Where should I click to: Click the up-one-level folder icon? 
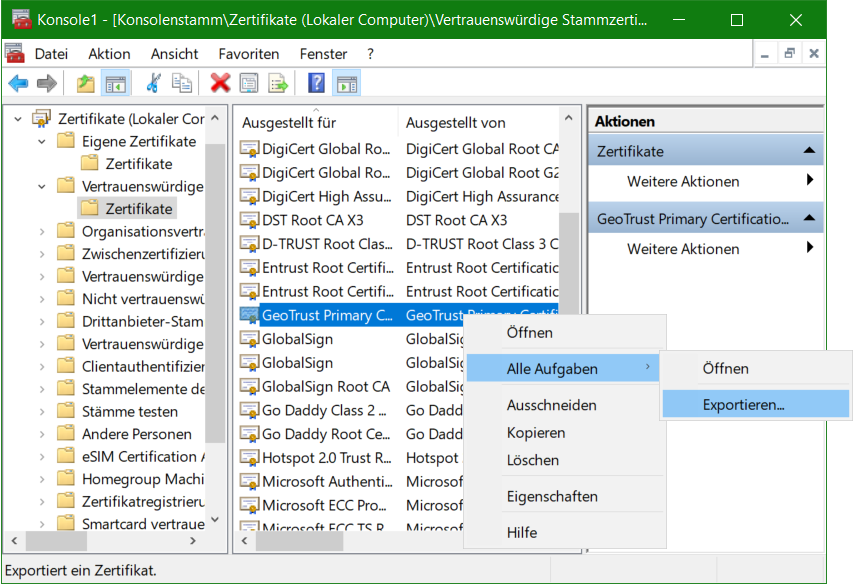85,83
